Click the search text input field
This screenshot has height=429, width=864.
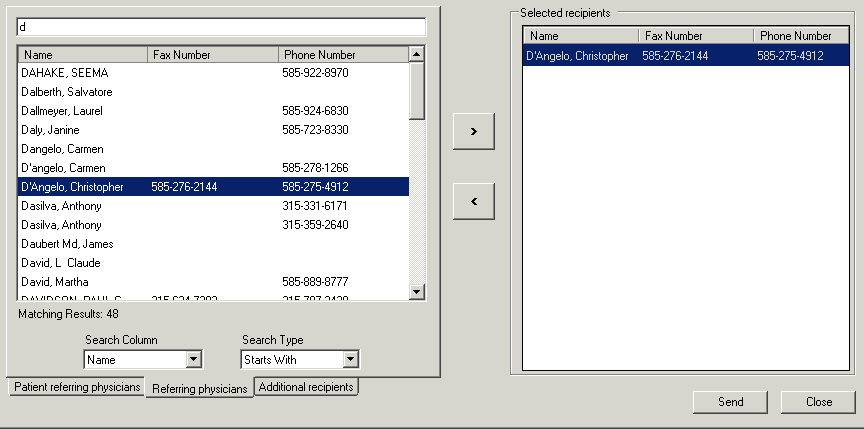click(x=221, y=26)
